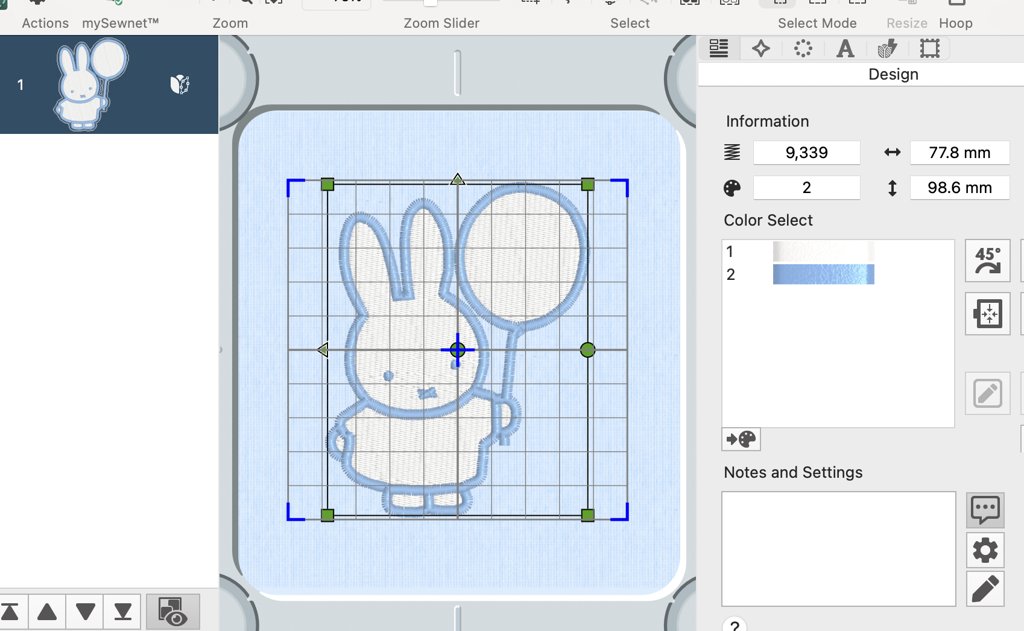
Task: Click the Zoom toolbar label
Action: click(x=230, y=24)
